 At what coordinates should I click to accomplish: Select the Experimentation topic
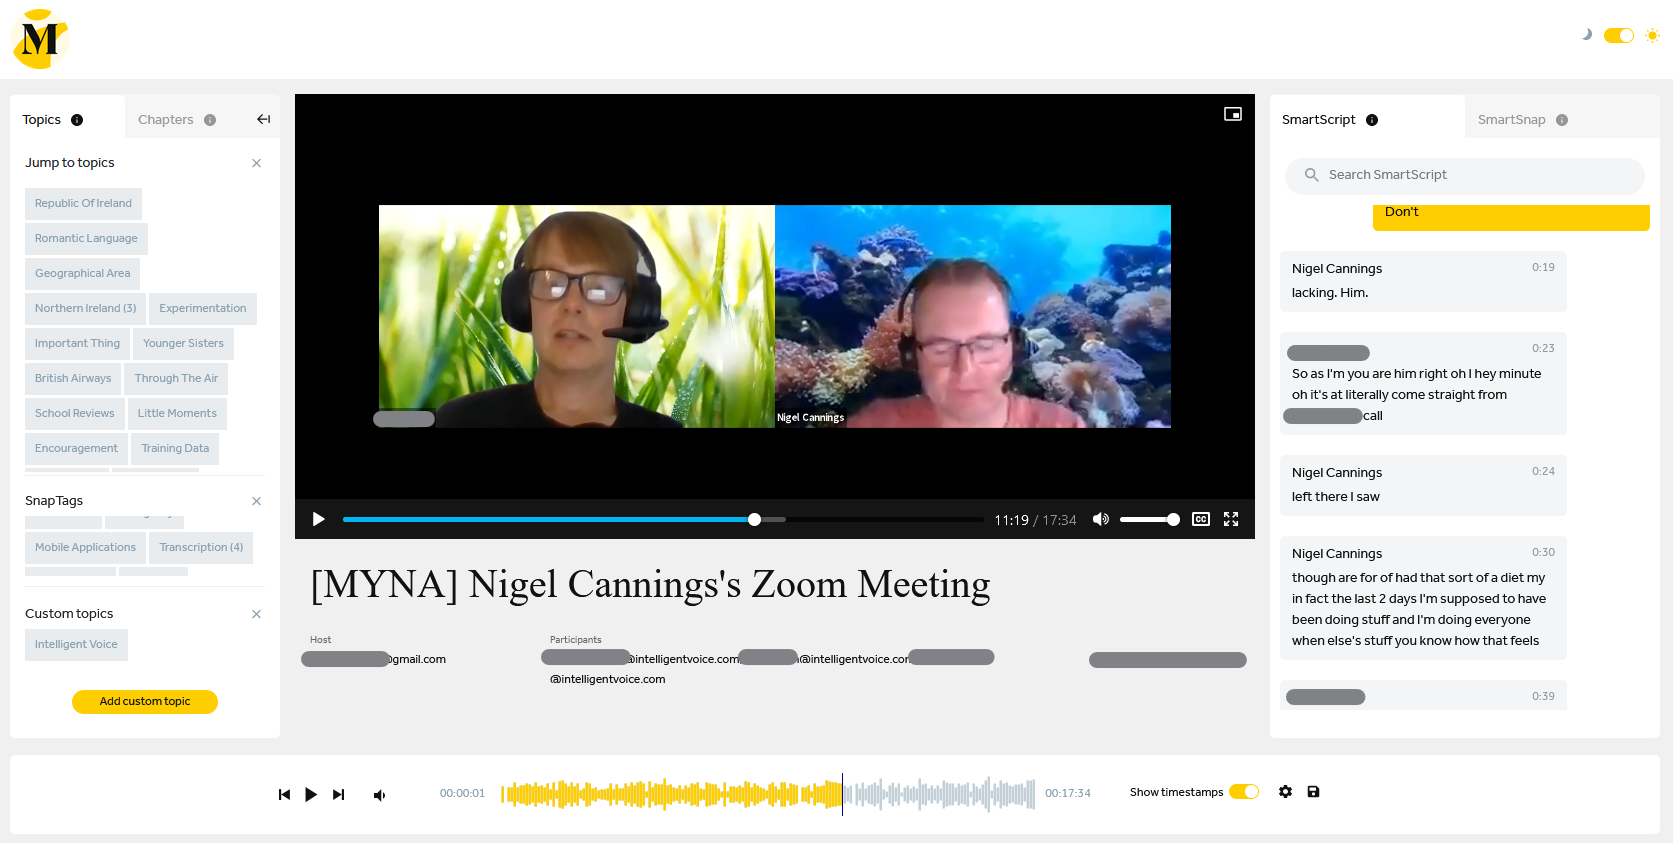[x=203, y=308]
